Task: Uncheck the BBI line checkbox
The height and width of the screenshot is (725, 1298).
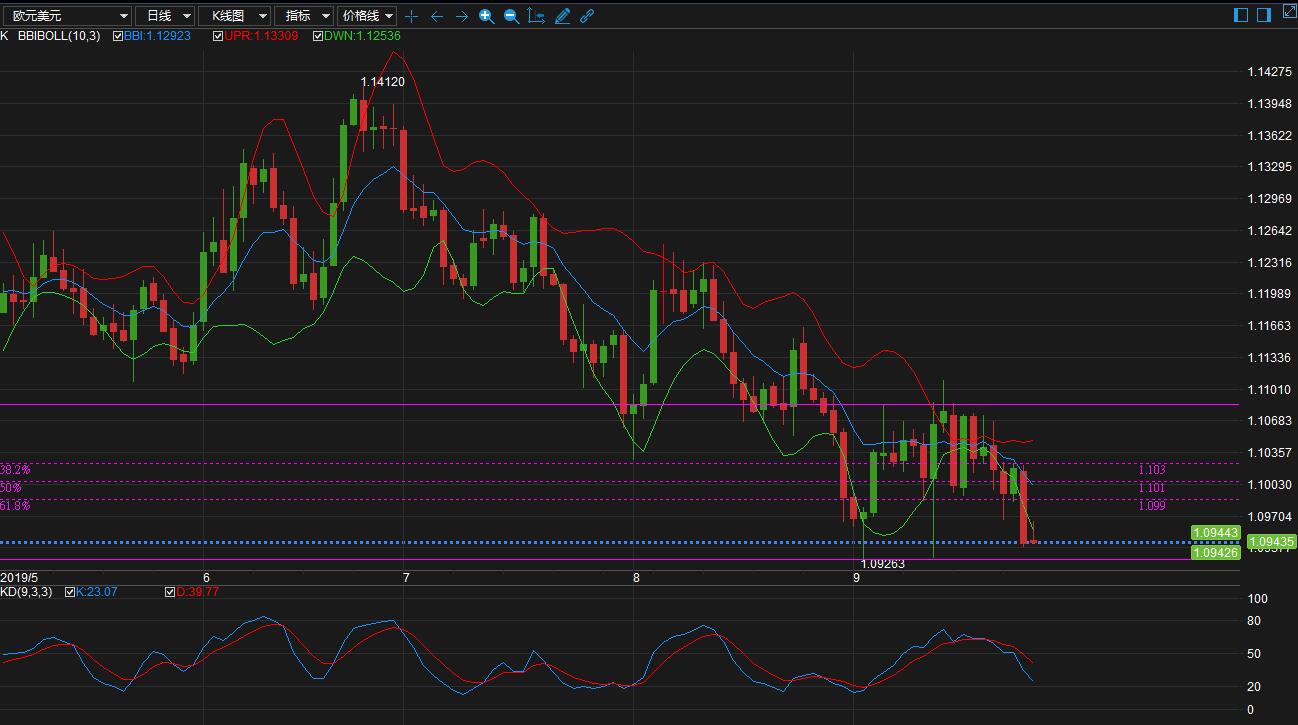Action: pos(118,36)
